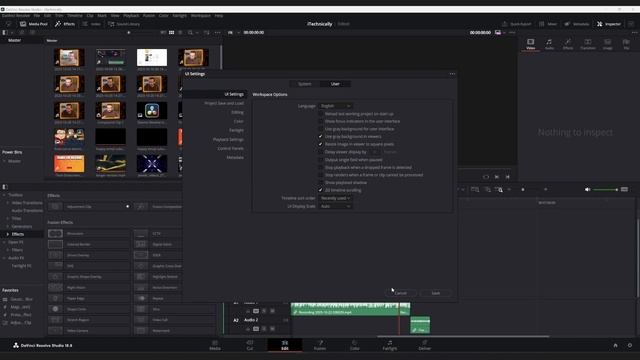Toggle Delay viewer display by checkbox
Viewport: 640px width, 360px height.
pyautogui.click(x=320, y=152)
